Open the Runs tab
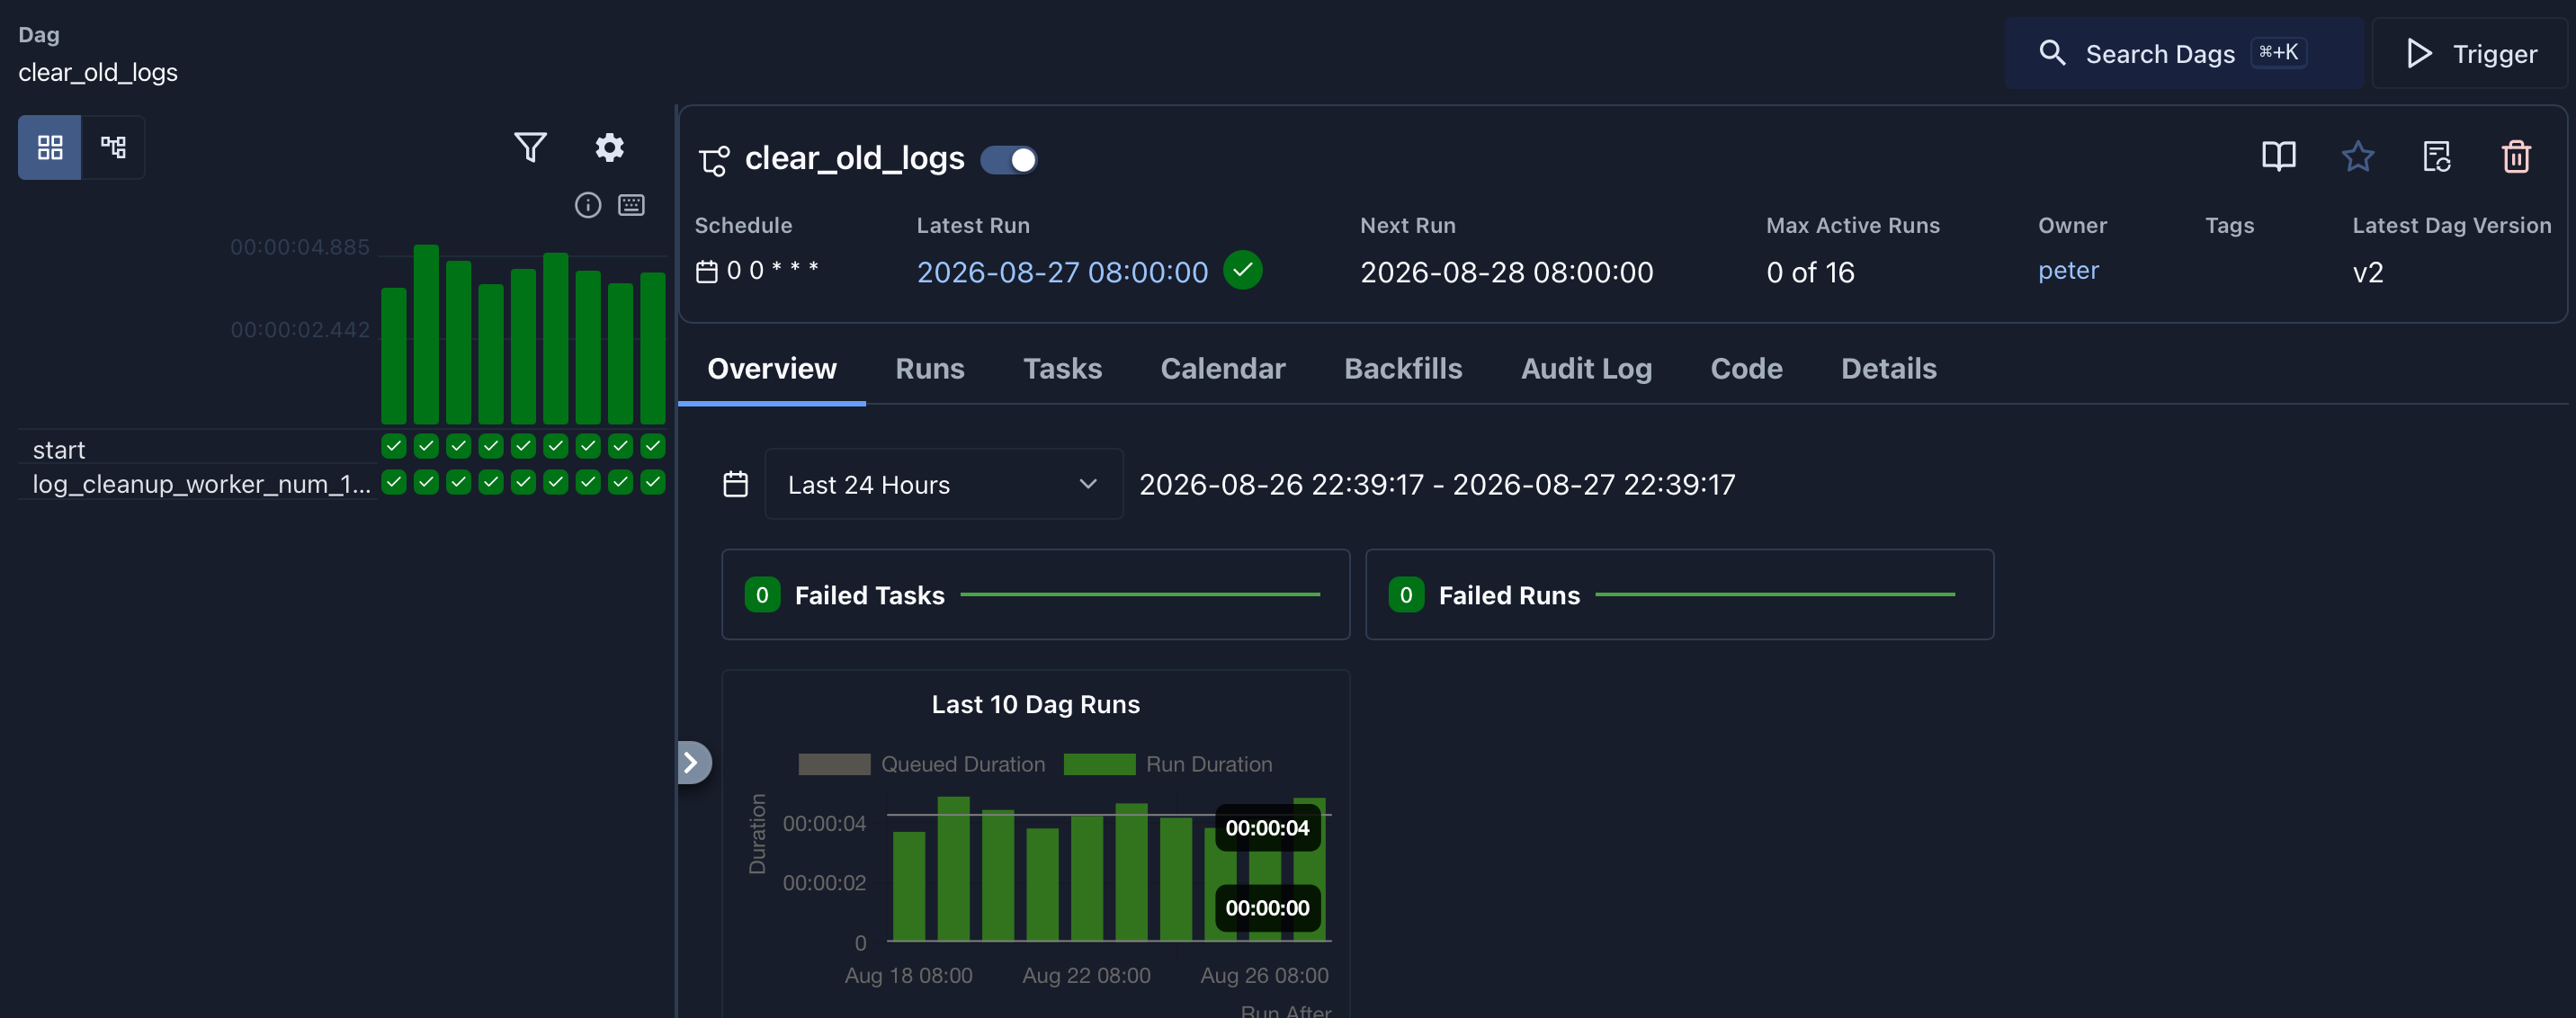The image size is (2576, 1018). (x=929, y=369)
